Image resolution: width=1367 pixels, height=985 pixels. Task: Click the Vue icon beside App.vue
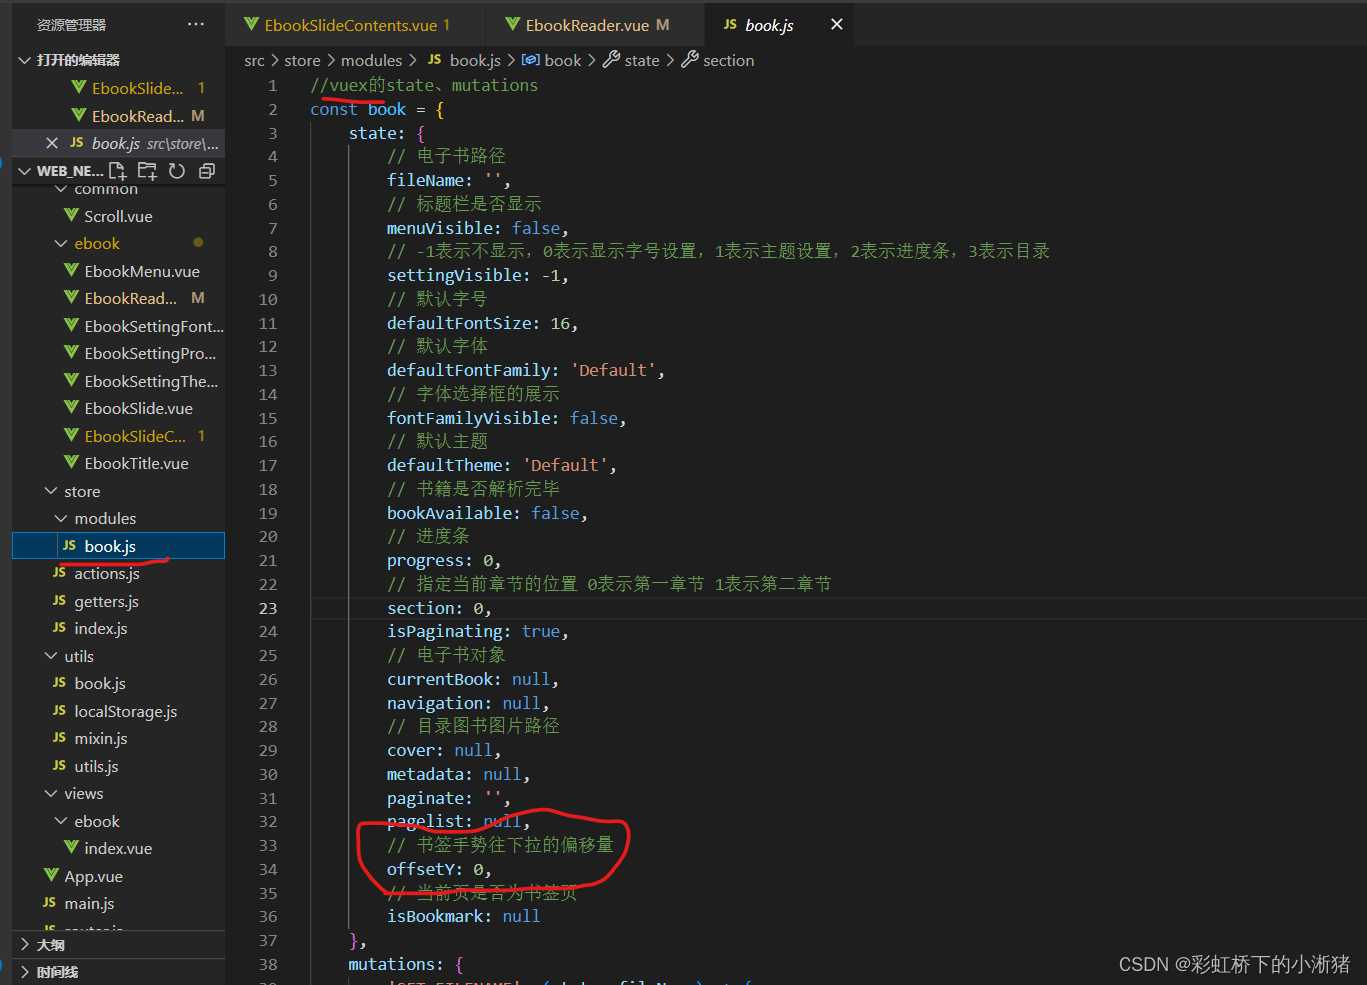click(51, 875)
